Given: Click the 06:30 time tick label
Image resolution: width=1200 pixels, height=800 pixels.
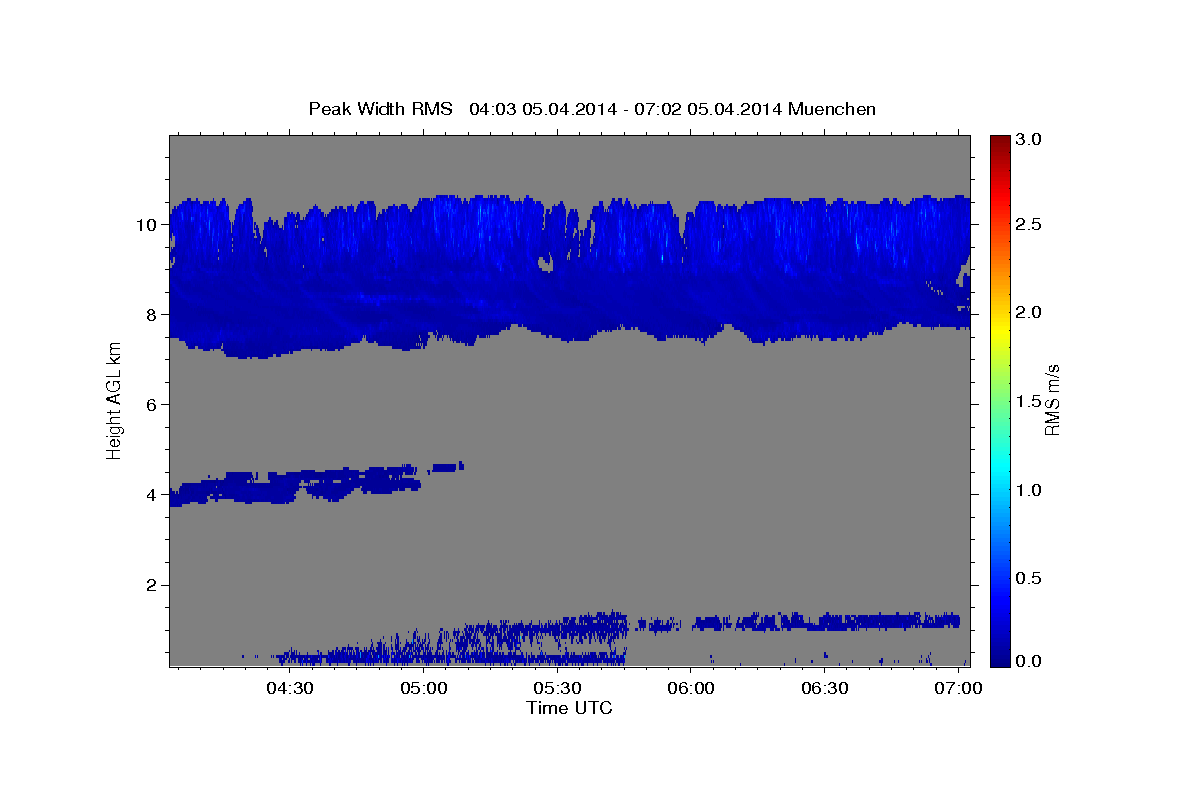Looking at the screenshot, I should coord(825,689).
